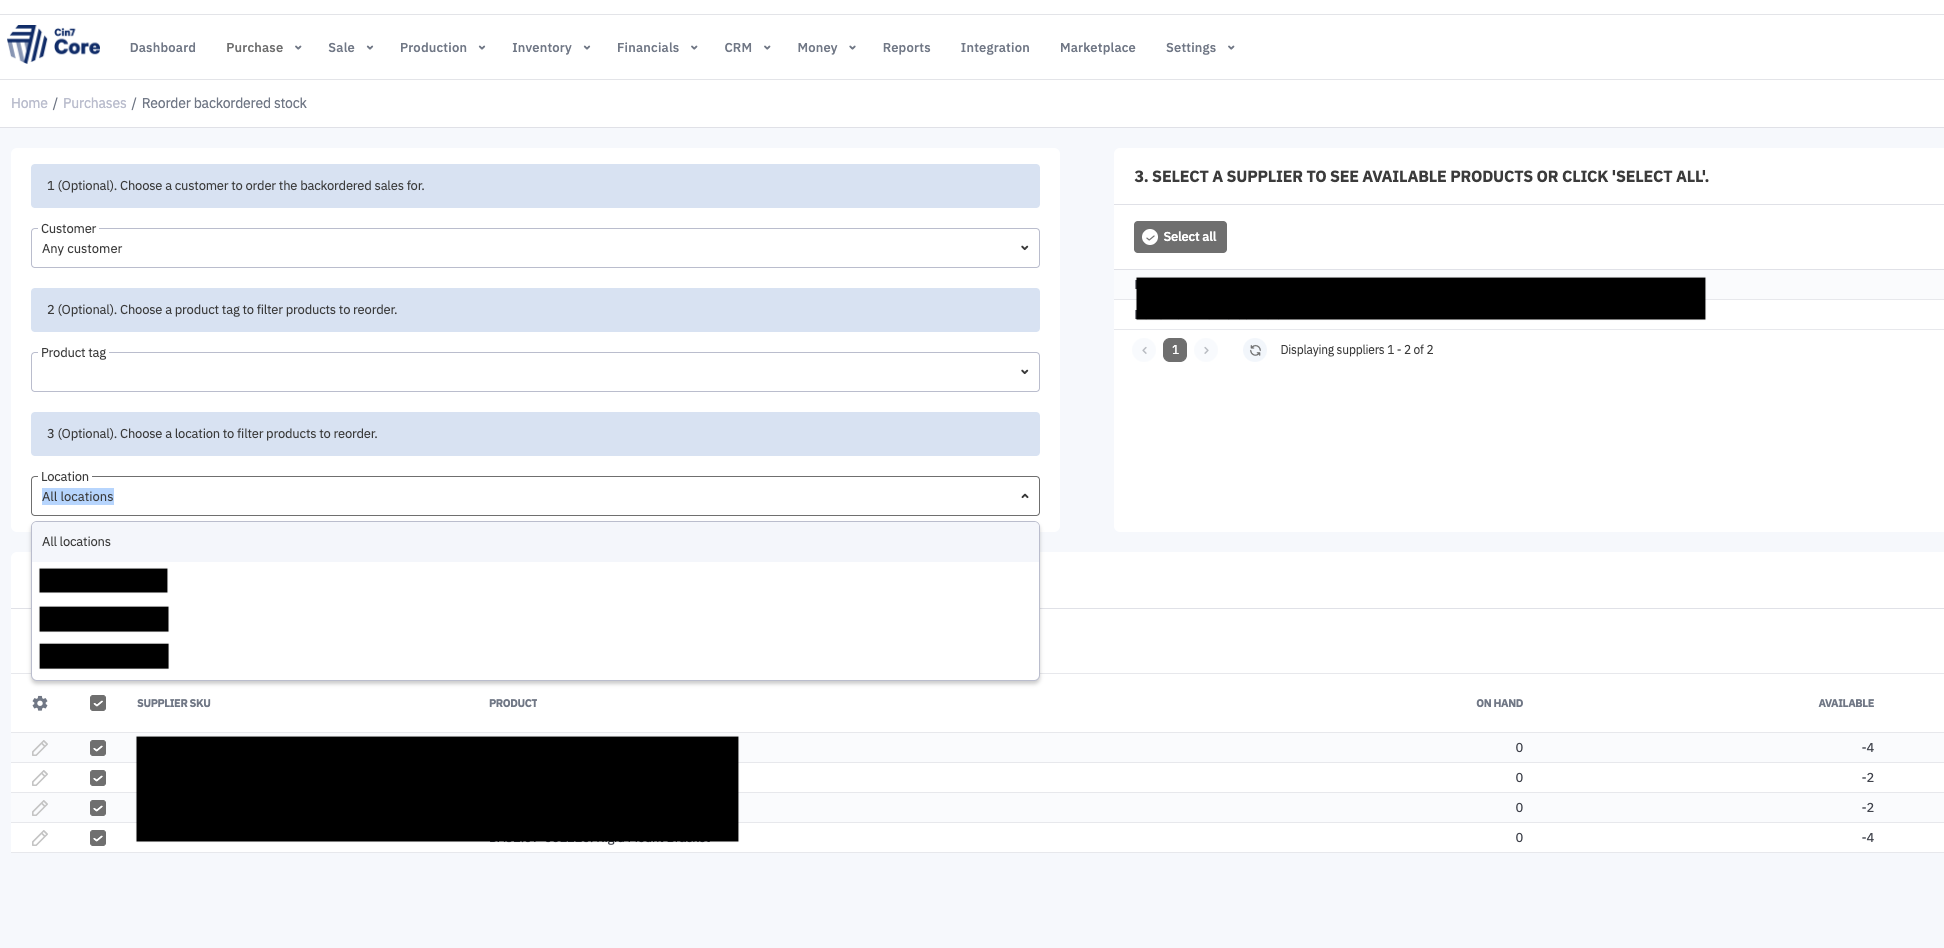
Task: Open the Inventory menu
Action: (550, 48)
